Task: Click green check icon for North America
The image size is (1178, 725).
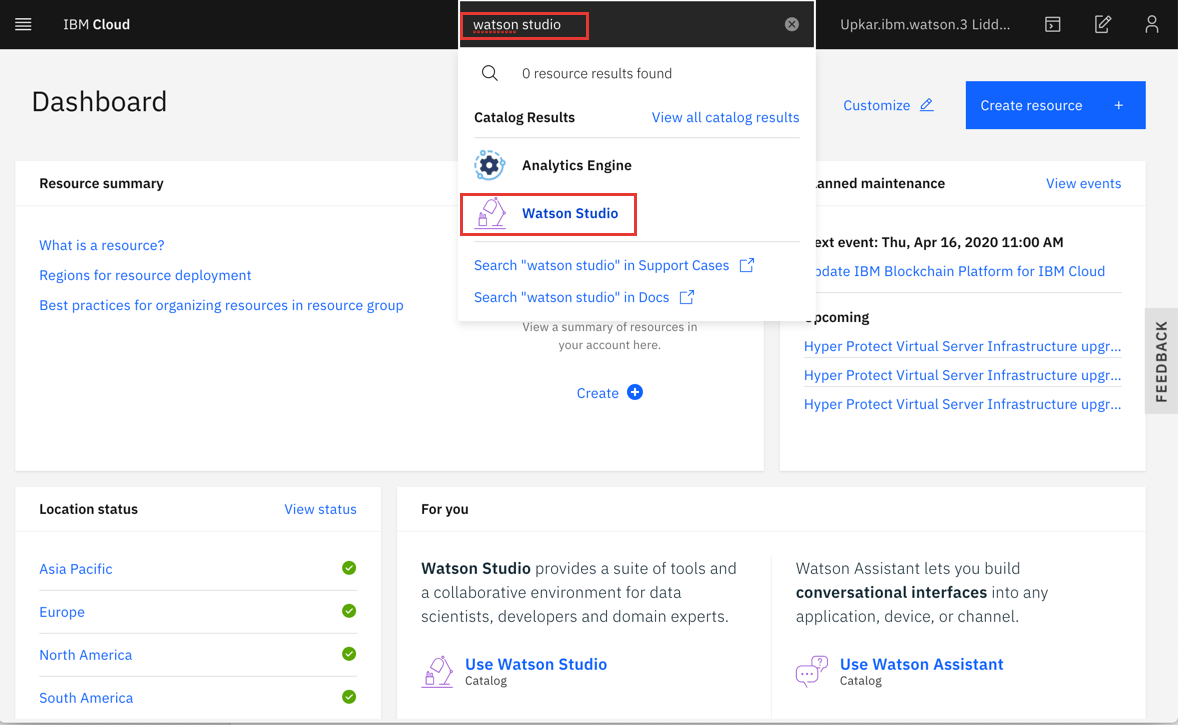Action: click(349, 654)
